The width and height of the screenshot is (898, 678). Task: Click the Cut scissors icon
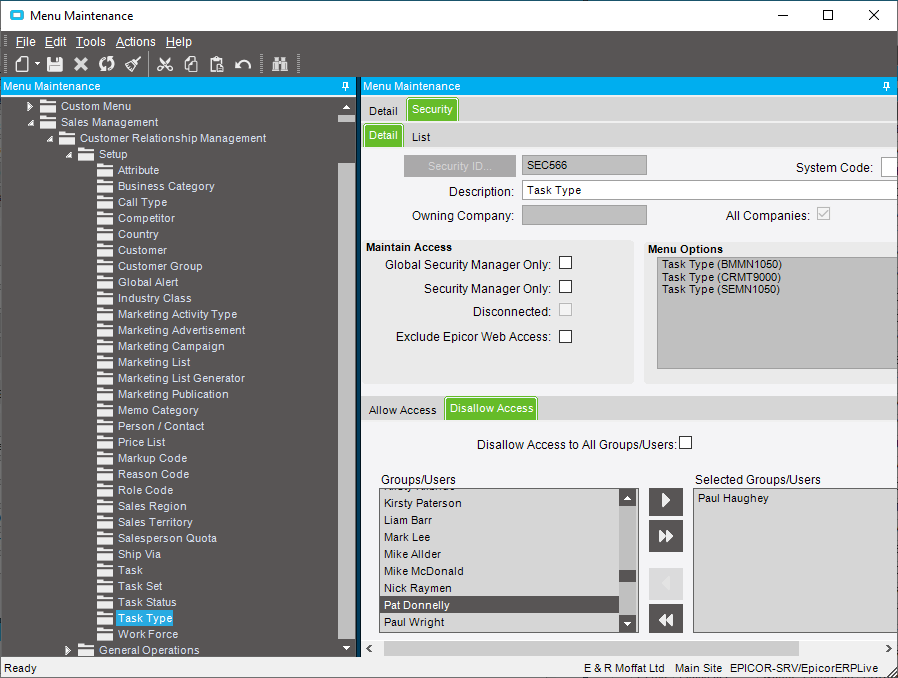(x=165, y=64)
